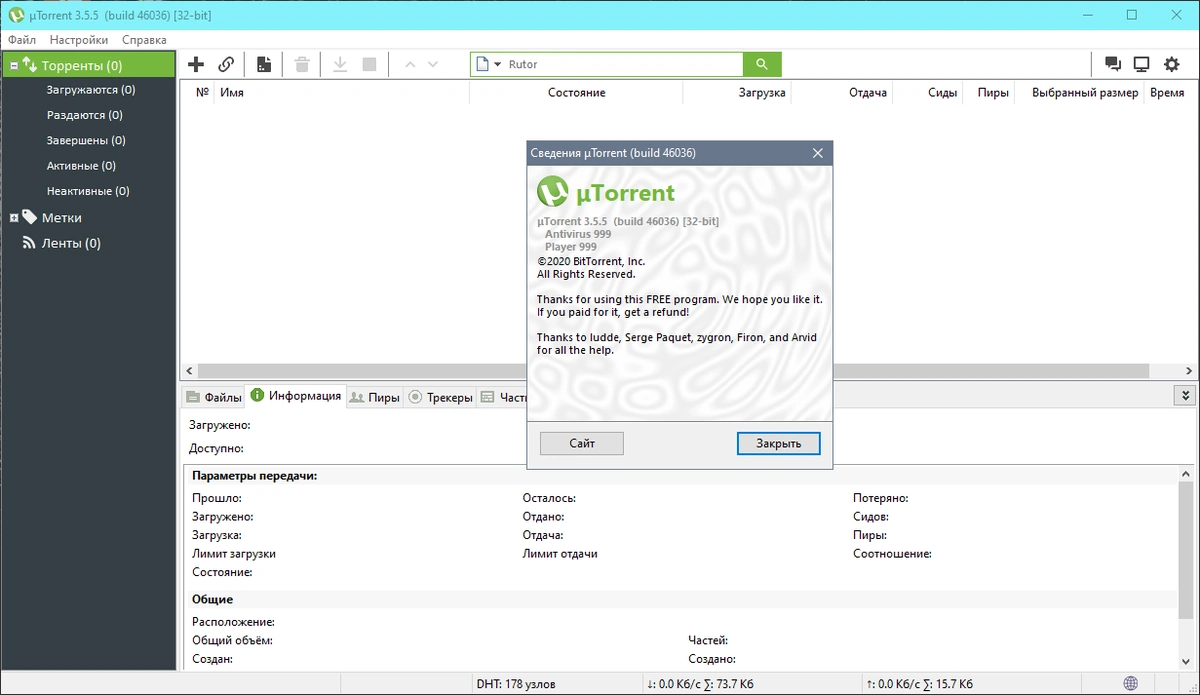The image size is (1200, 695).
Task: Collapse the detail pane with the chevron button
Action: [x=1185, y=396]
